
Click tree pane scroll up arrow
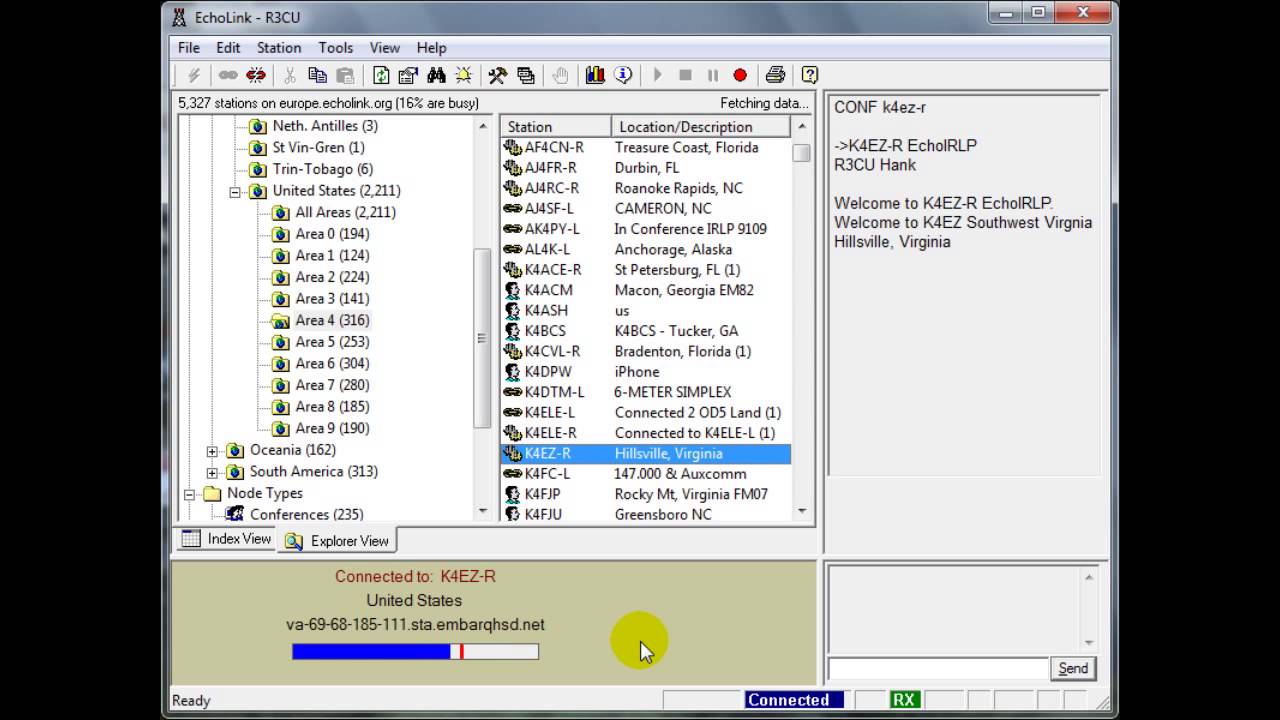point(483,127)
